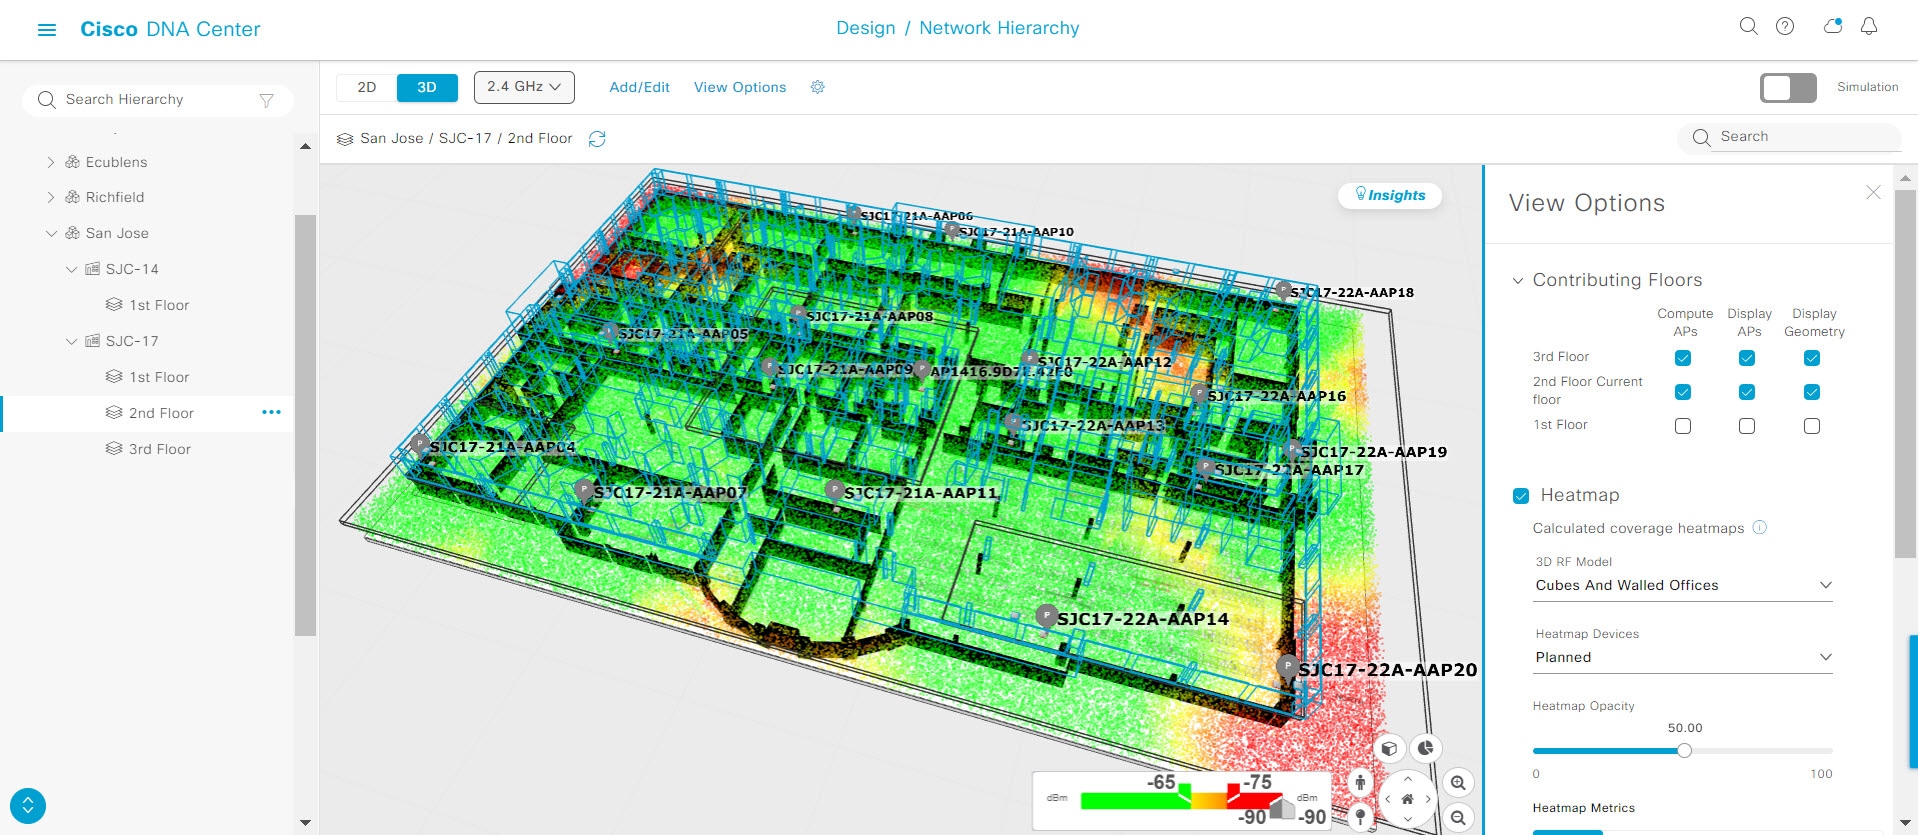Pan view left with the arrow

[x=1387, y=799]
